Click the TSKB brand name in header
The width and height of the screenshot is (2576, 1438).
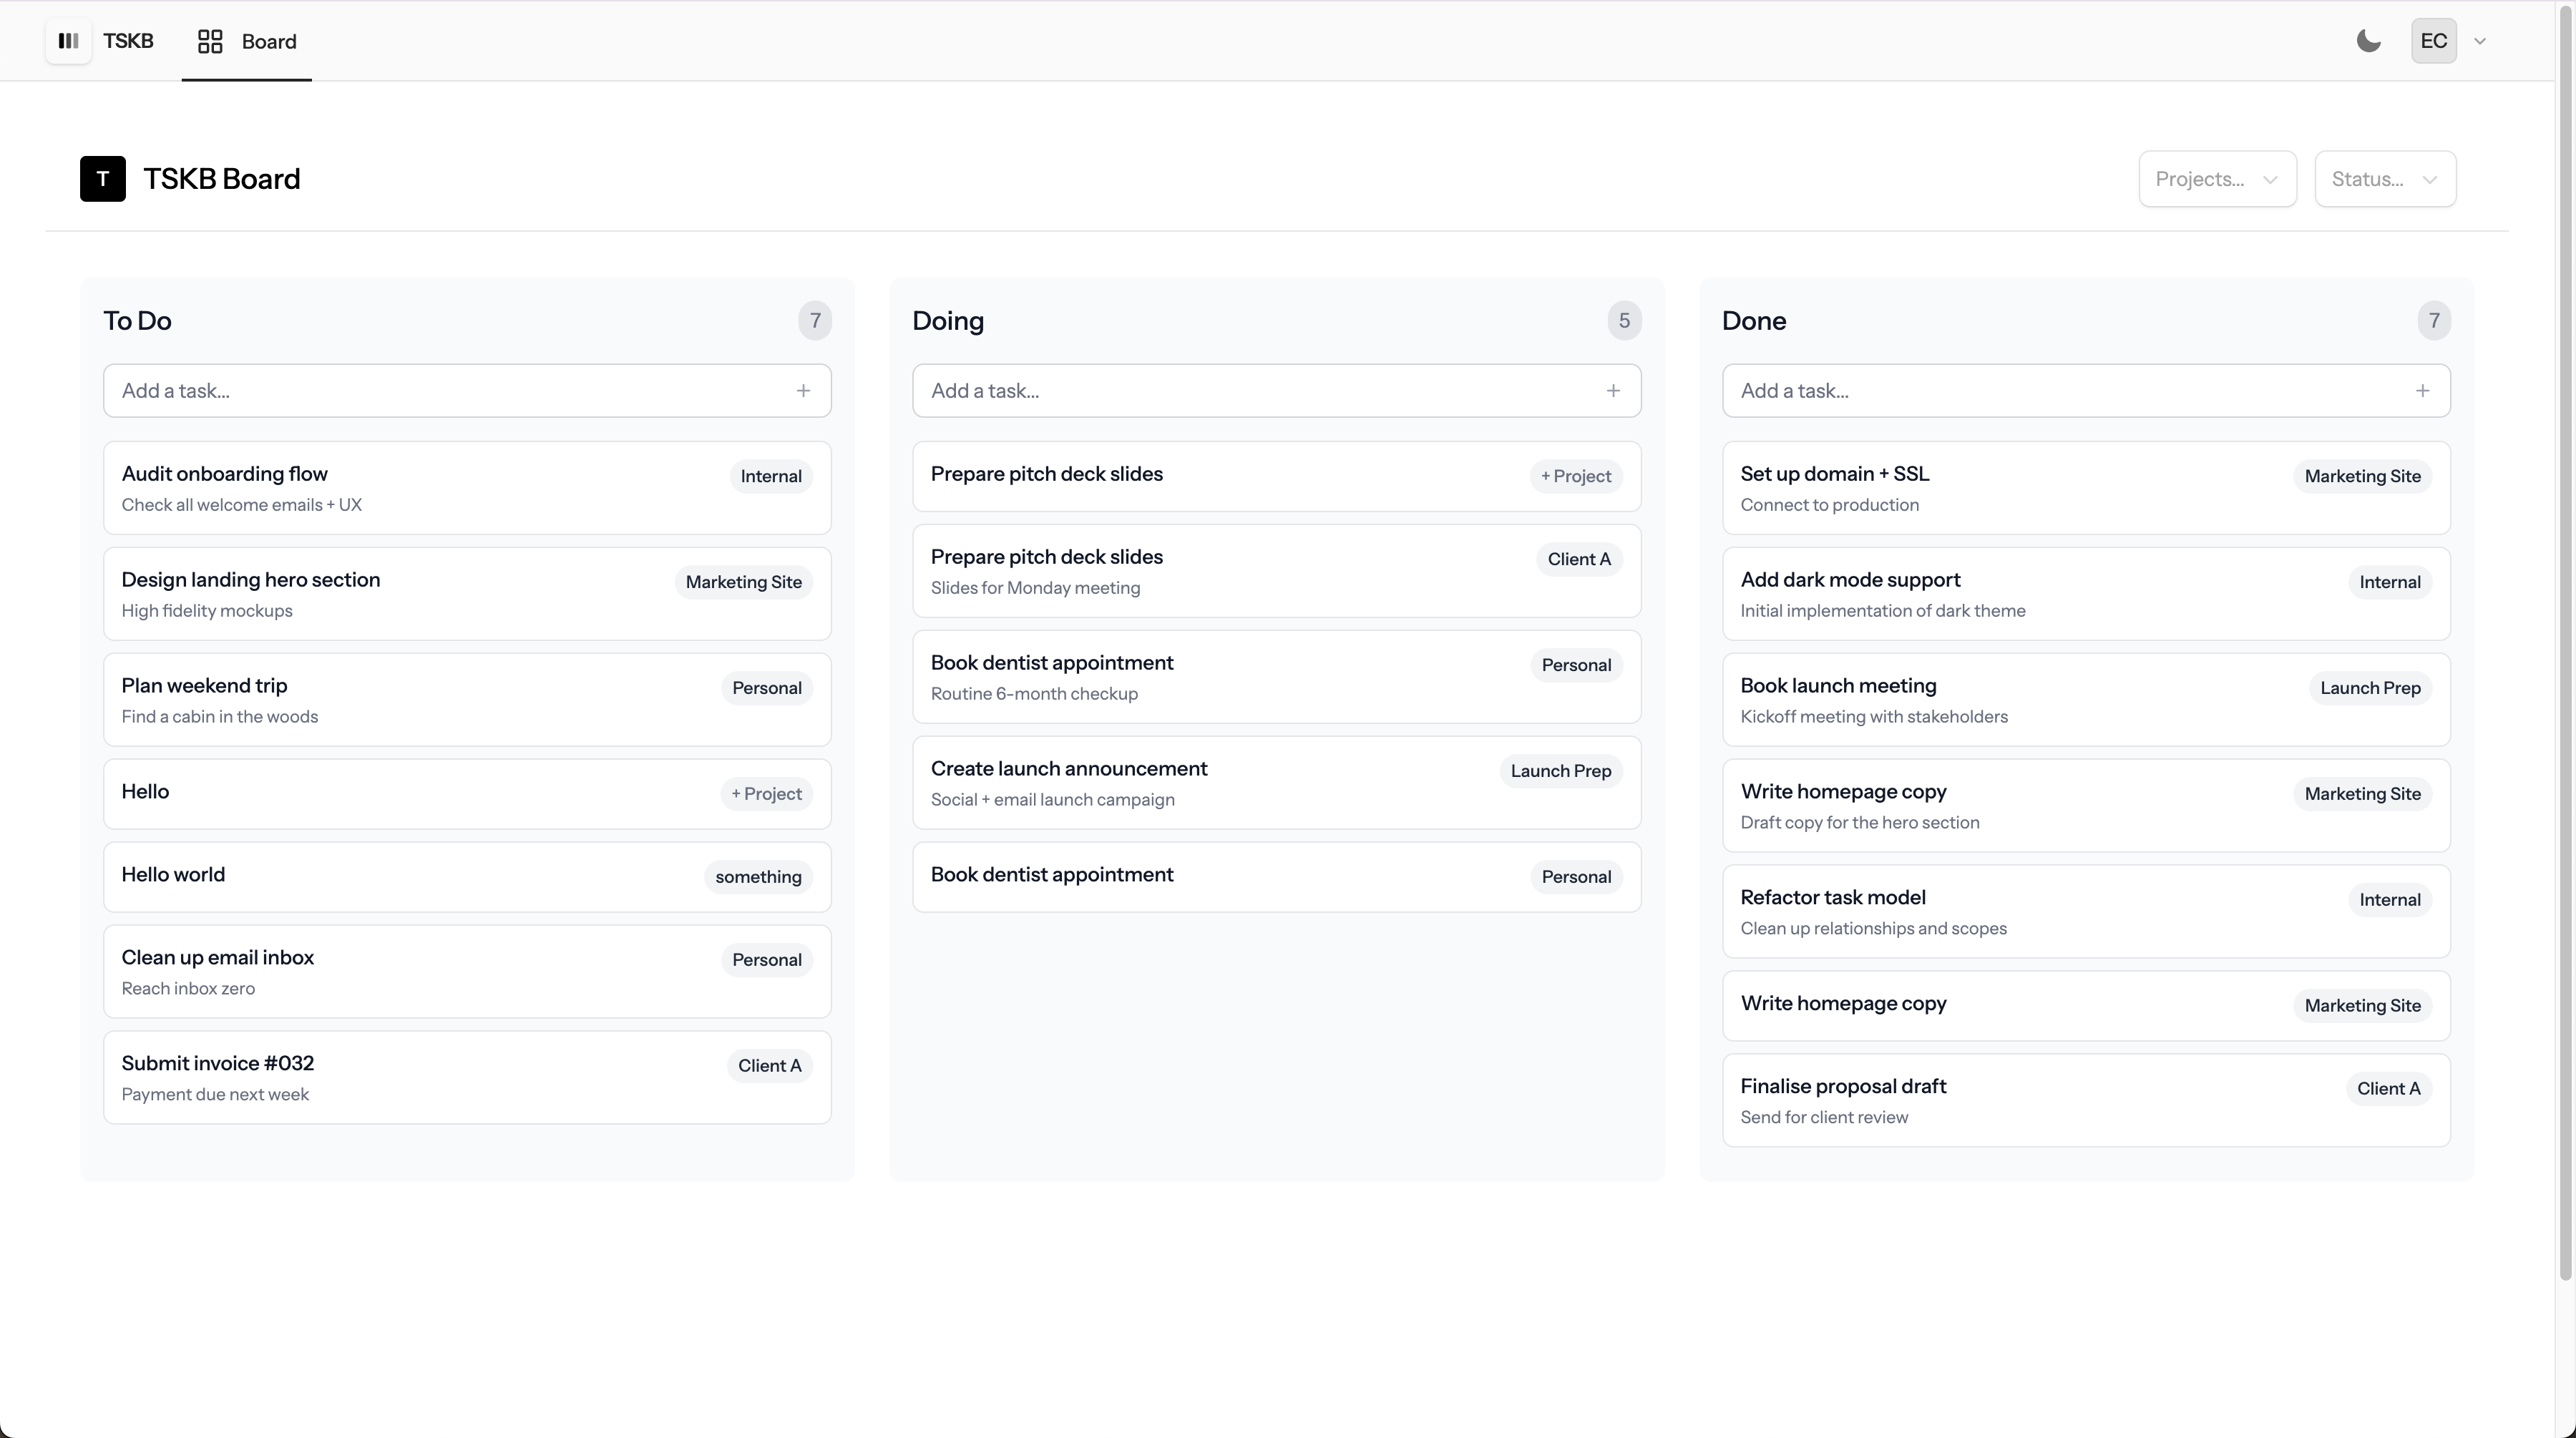pos(128,41)
